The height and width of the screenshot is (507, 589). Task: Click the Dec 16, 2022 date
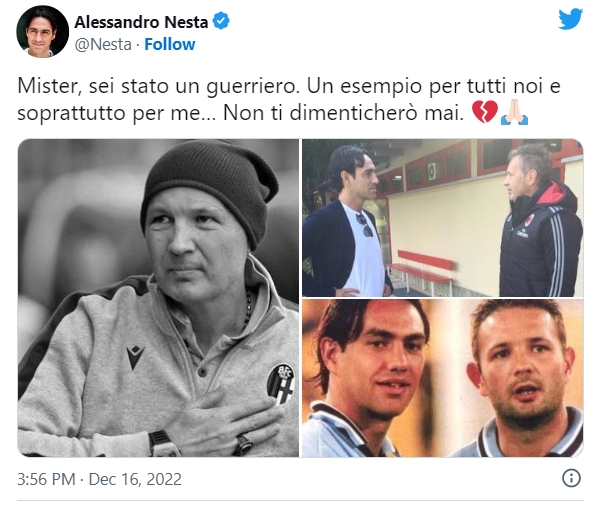point(135,479)
